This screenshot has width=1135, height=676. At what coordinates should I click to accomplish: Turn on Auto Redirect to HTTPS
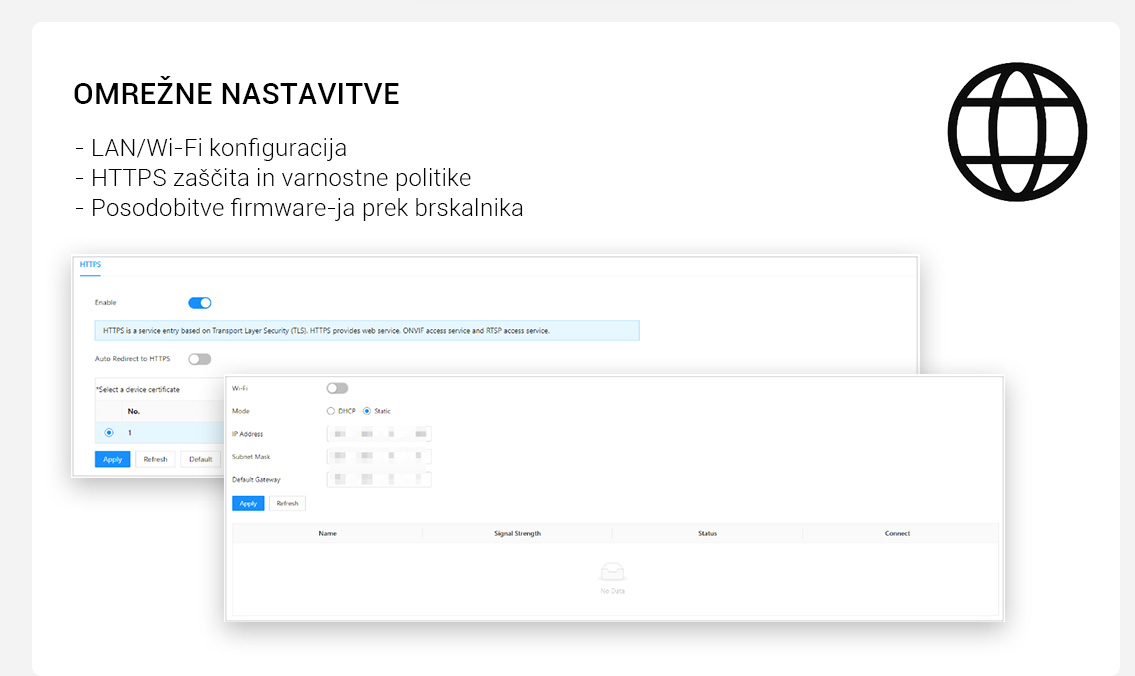(x=200, y=359)
